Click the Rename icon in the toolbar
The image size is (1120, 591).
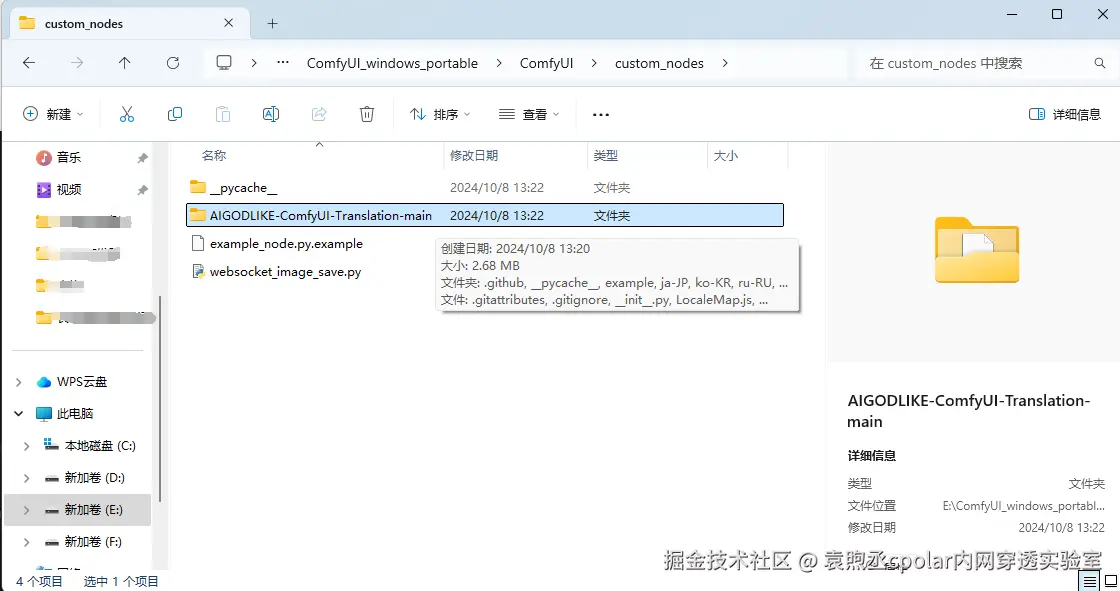point(270,113)
